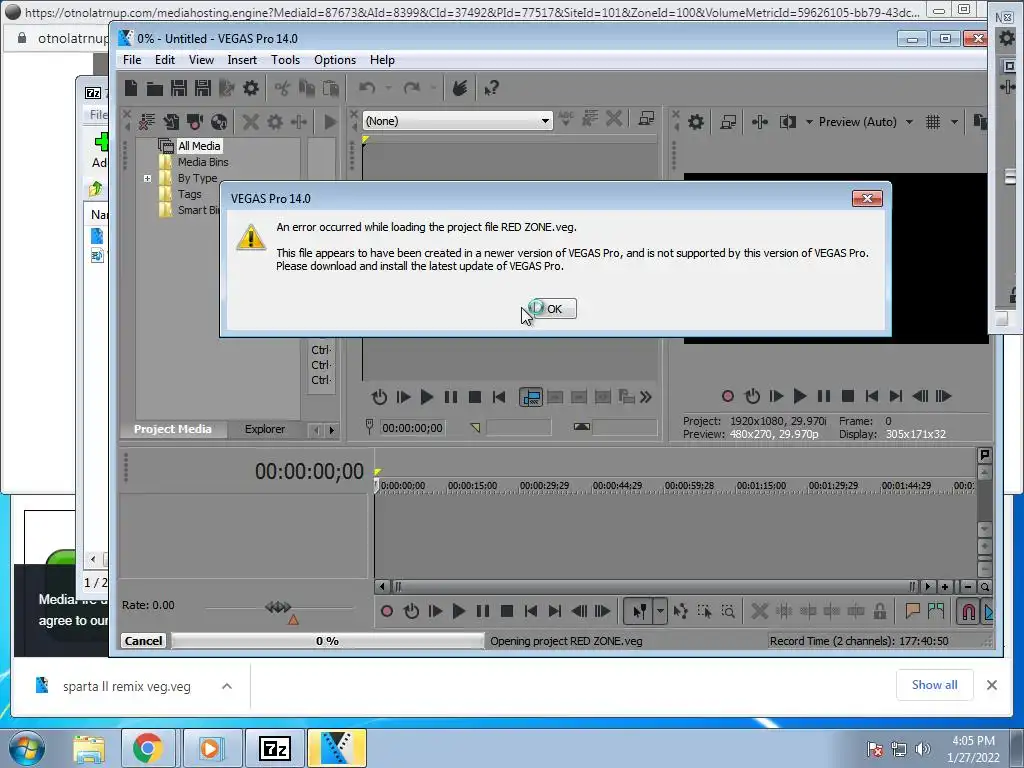Click Go to End in preview transport
The height and width of the screenshot is (768, 1024).
pyautogui.click(x=895, y=396)
